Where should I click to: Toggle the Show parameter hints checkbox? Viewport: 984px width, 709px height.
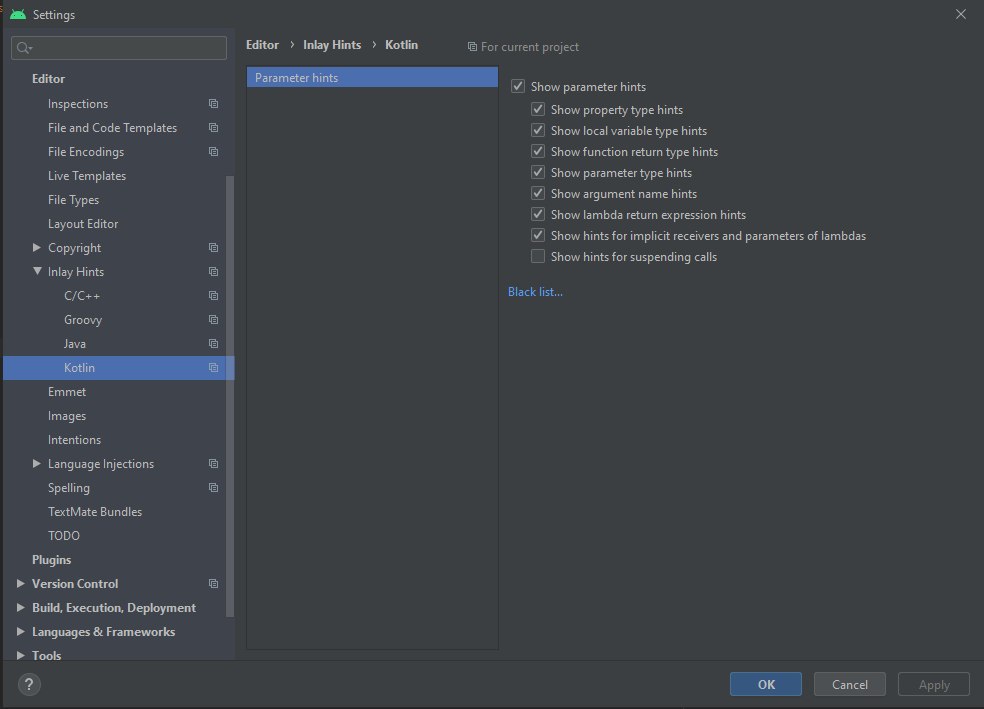[x=518, y=87]
